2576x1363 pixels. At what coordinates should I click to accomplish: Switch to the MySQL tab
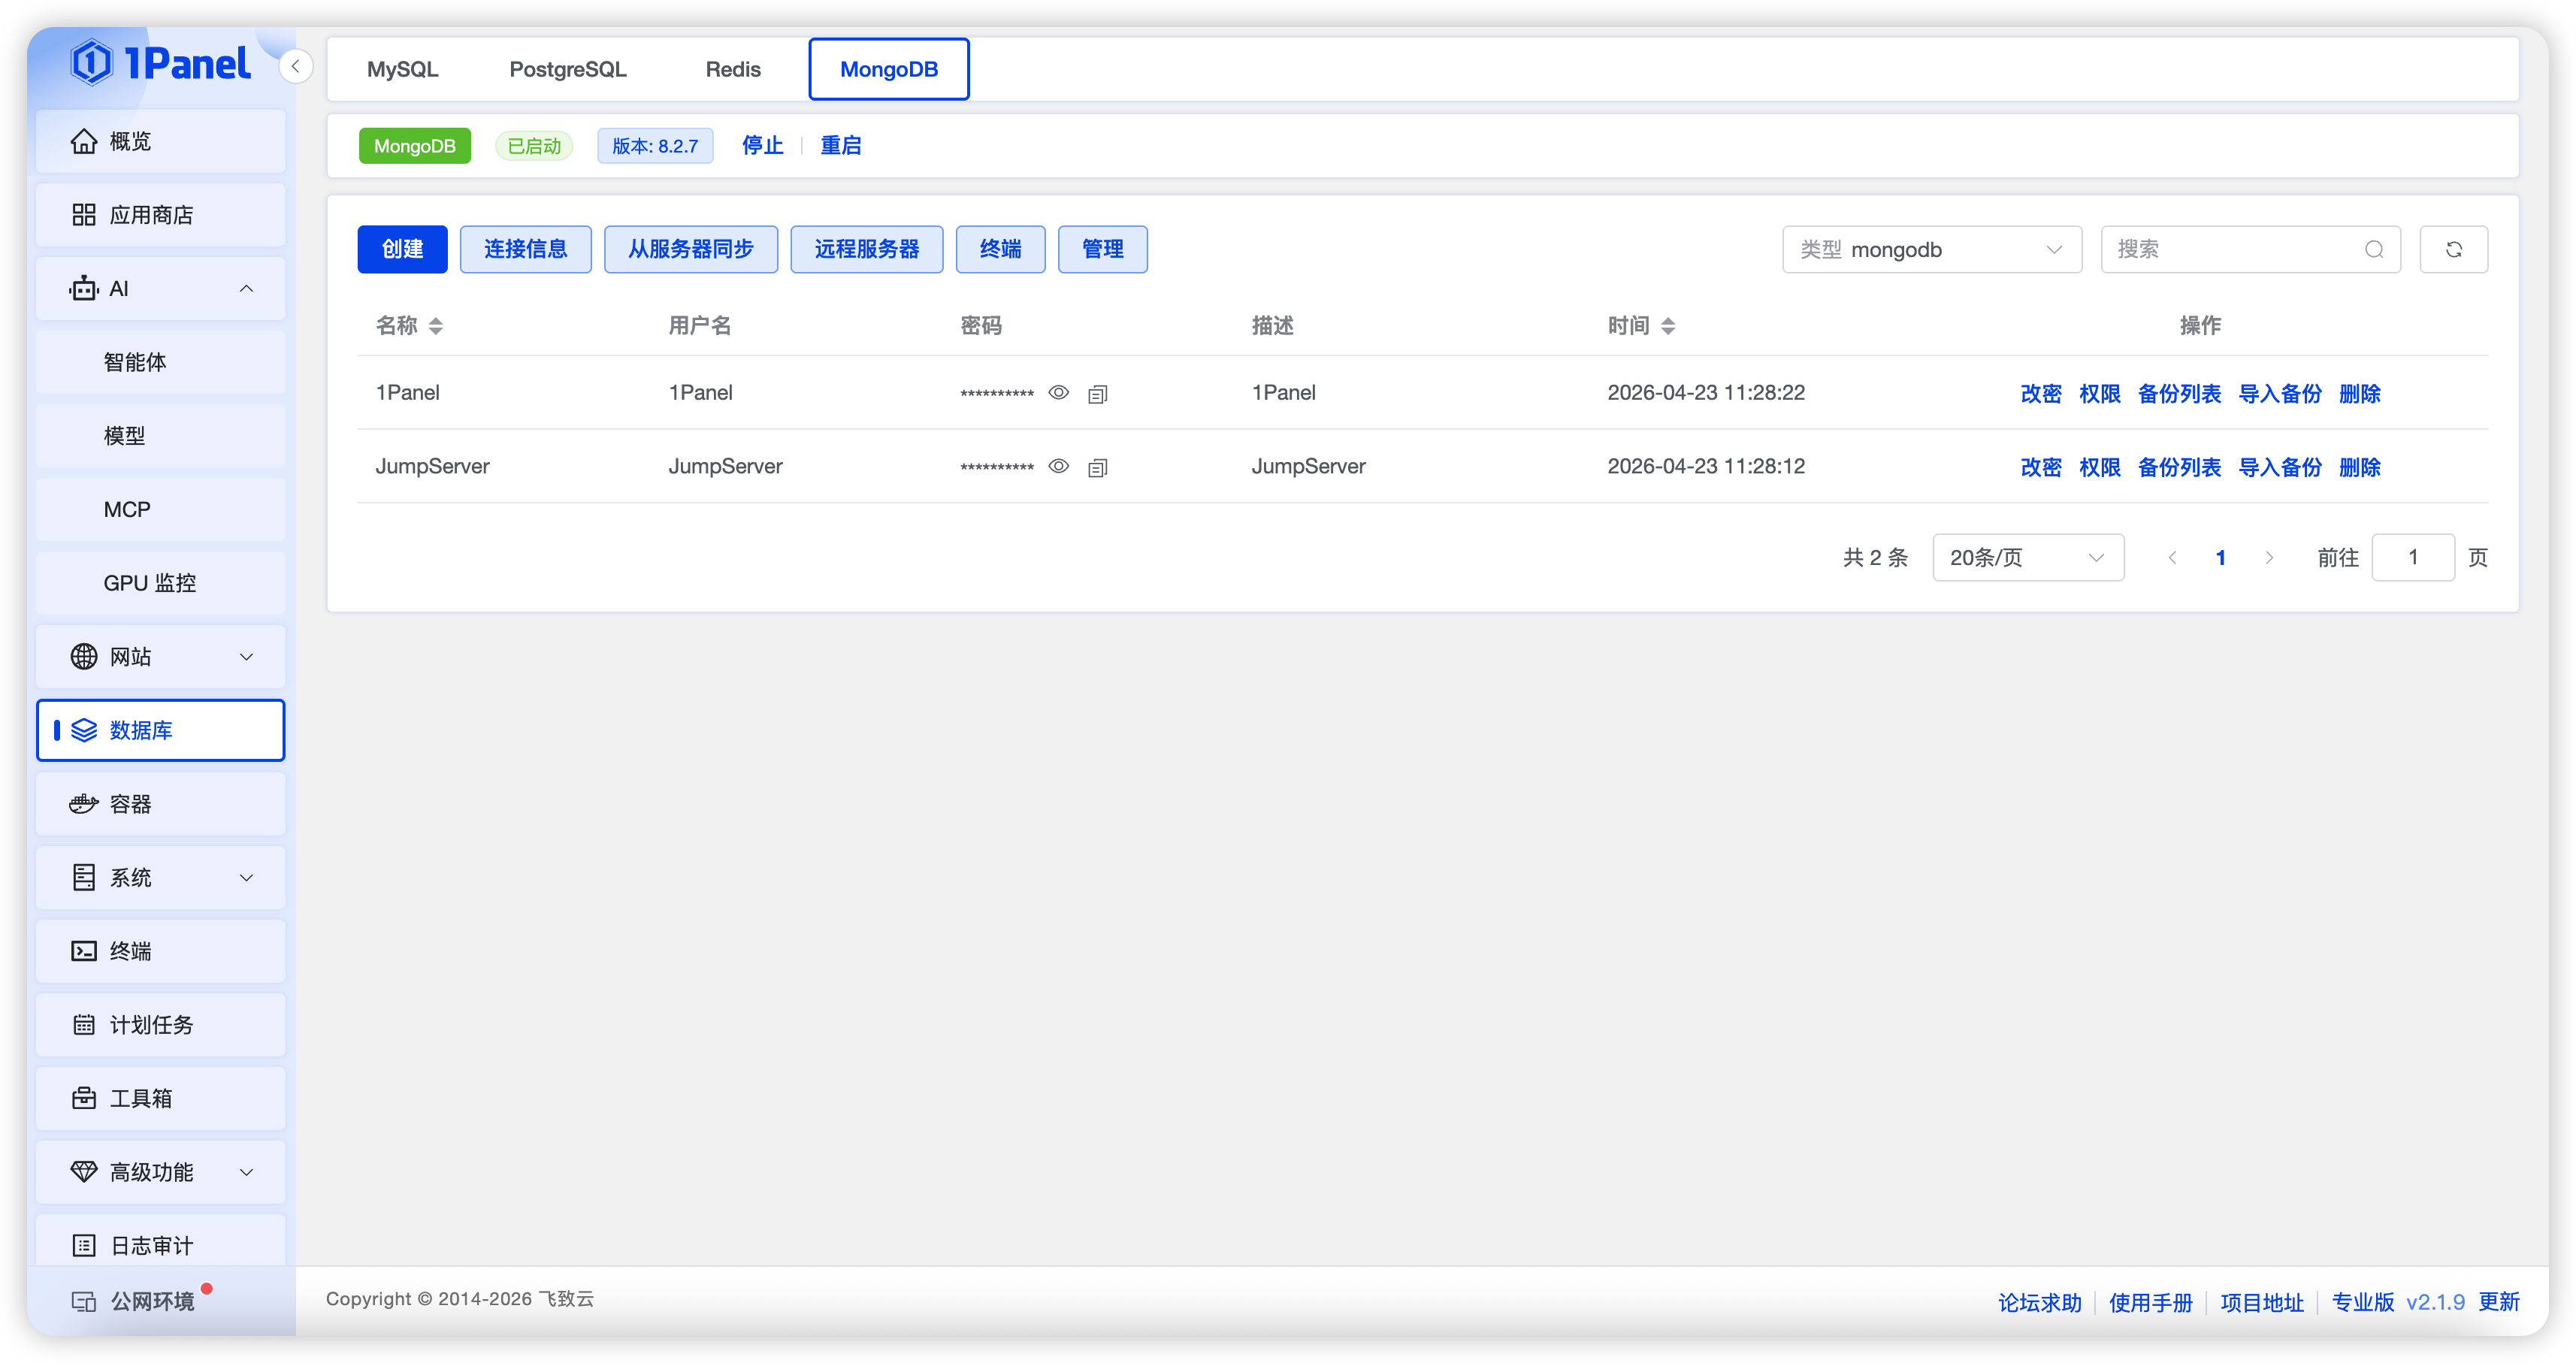coord(402,68)
